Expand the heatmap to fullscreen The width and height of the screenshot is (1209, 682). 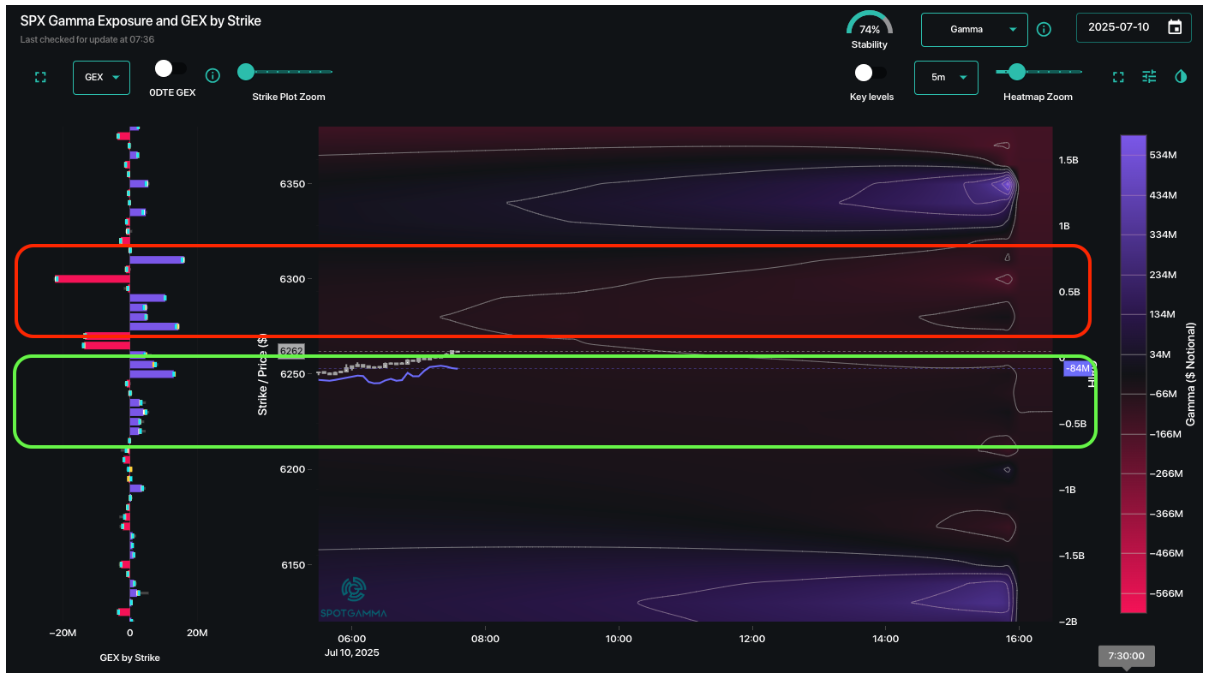(1118, 77)
